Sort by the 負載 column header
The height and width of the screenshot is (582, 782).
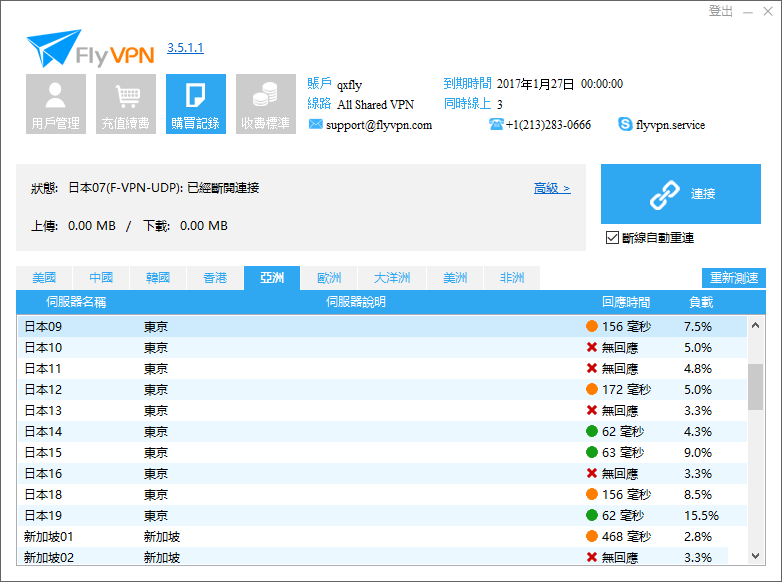701,302
